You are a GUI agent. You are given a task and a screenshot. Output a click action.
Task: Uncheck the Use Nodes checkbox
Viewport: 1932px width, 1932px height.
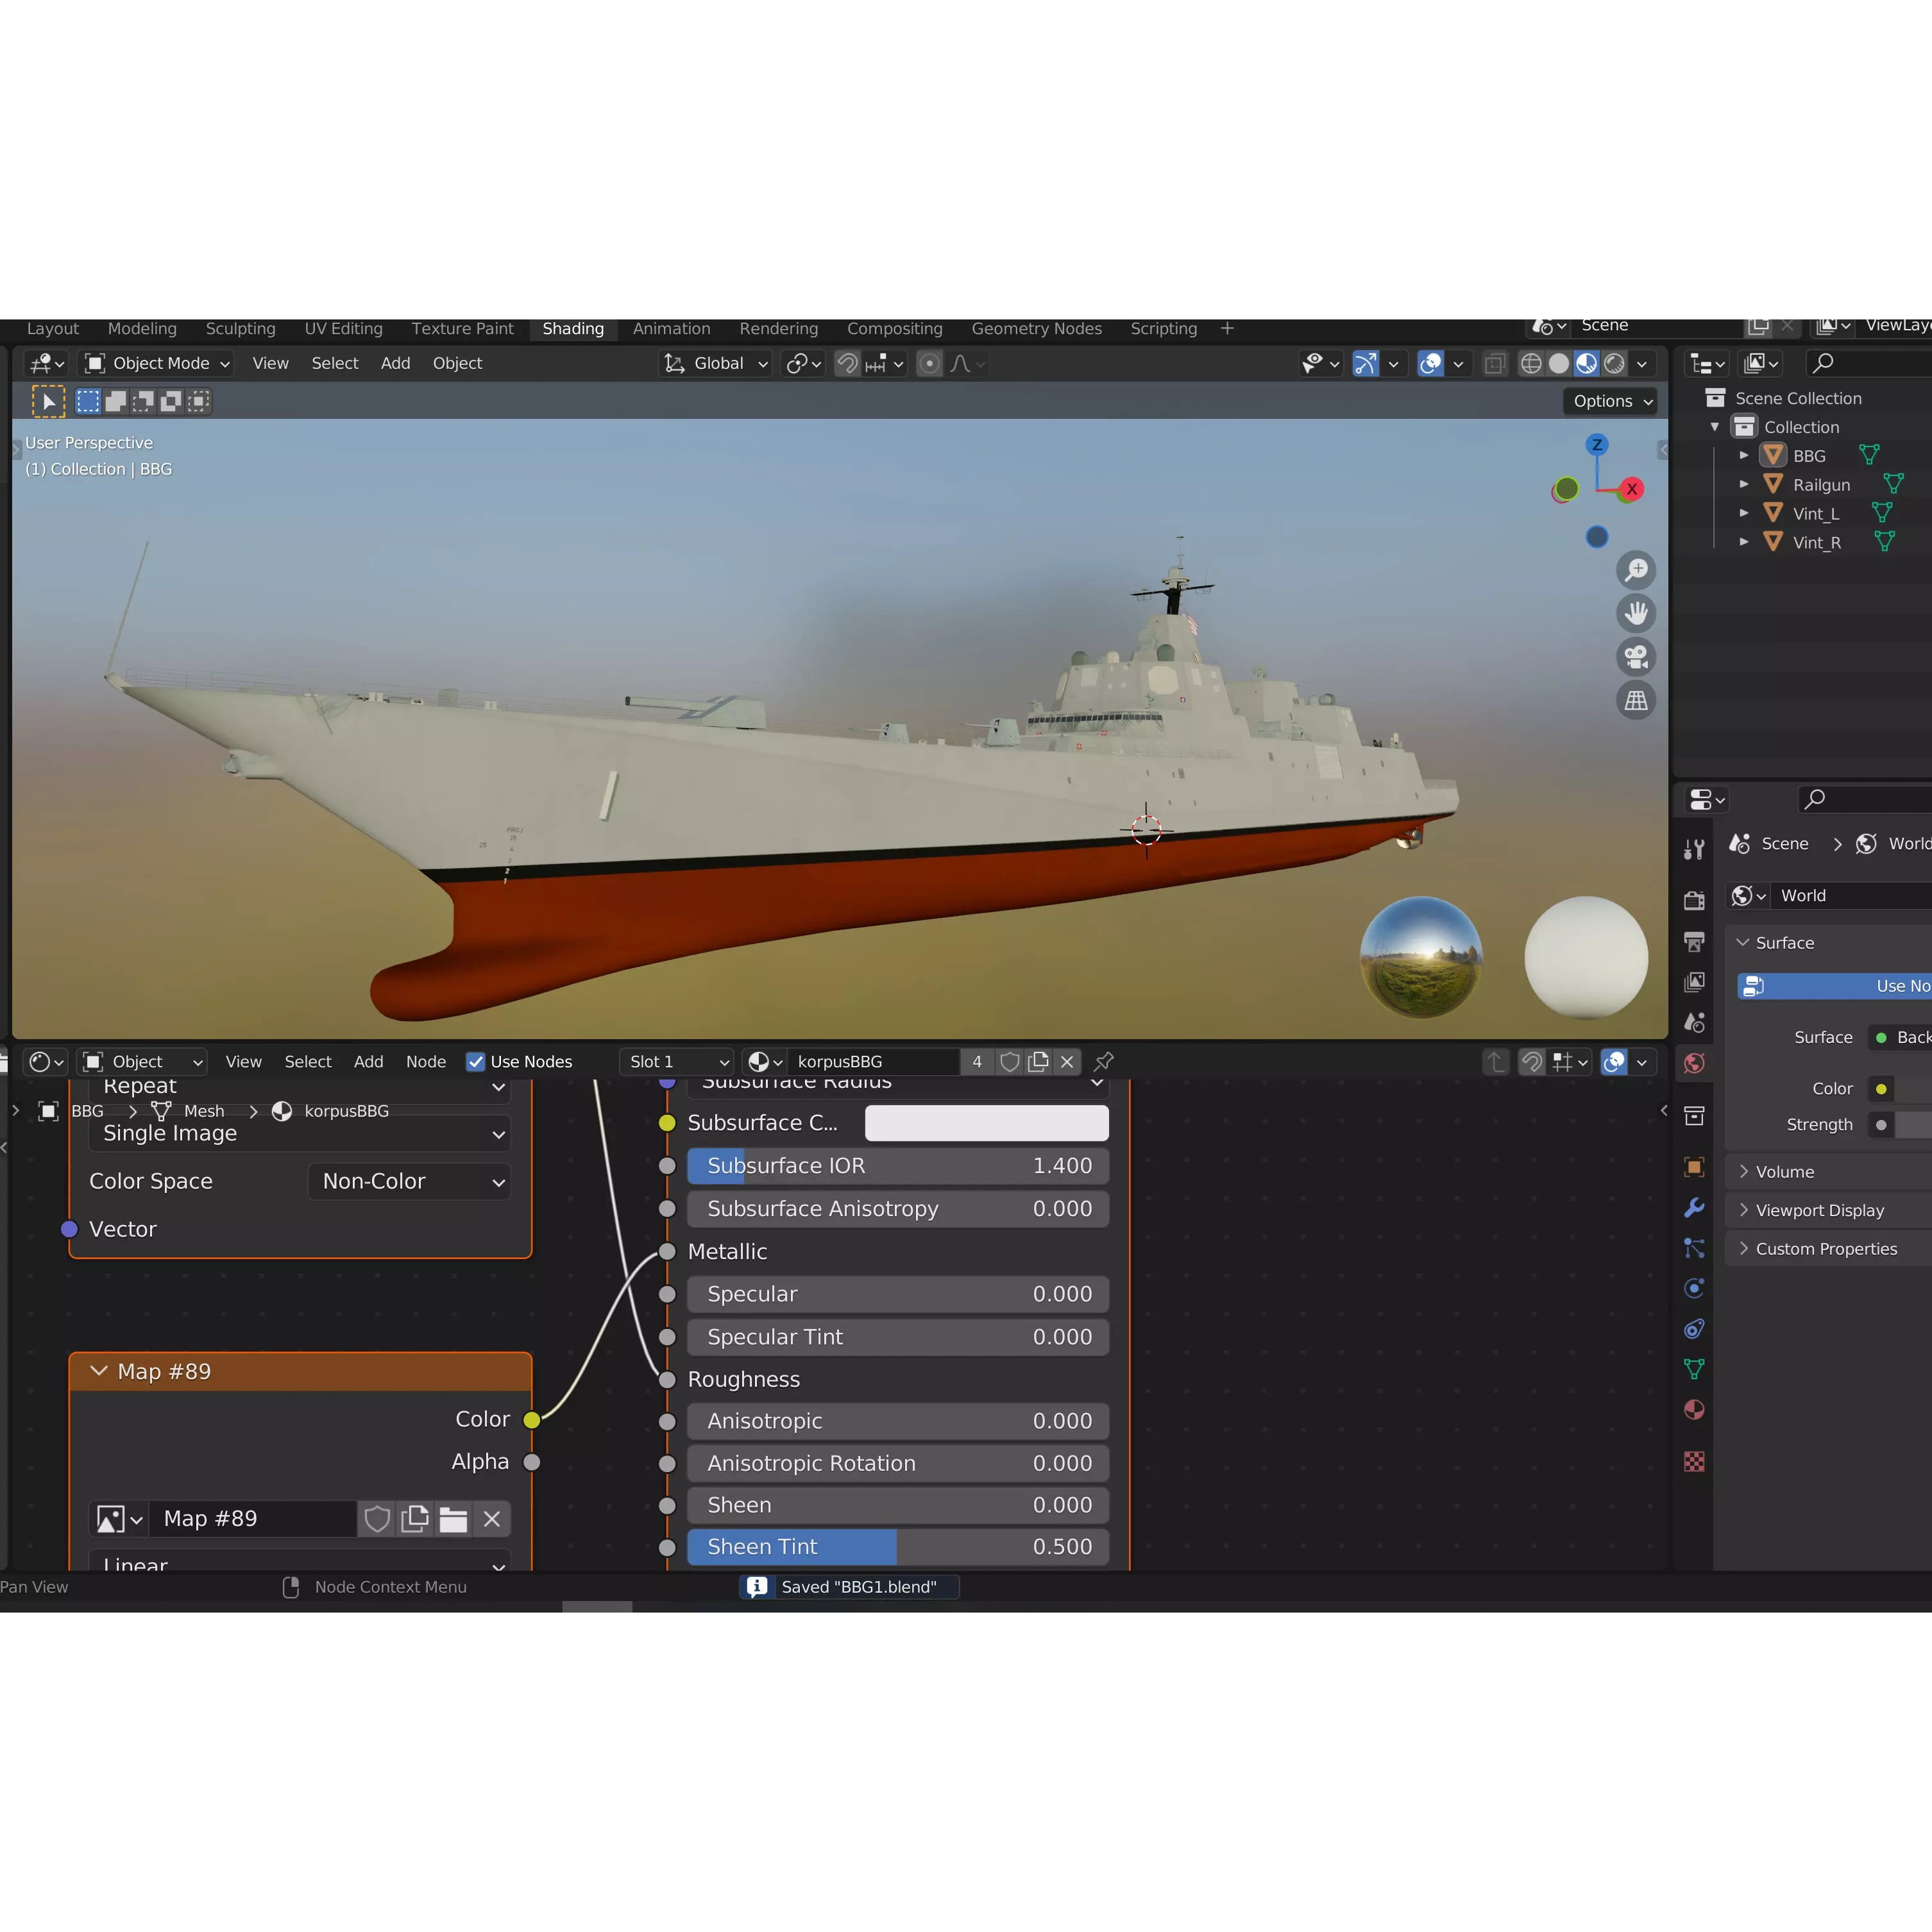(x=476, y=1062)
